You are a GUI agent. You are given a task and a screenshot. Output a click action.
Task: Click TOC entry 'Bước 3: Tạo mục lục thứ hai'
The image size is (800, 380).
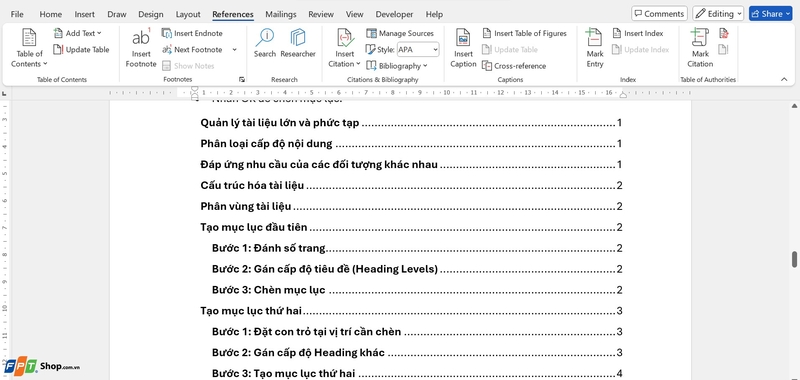pos(417,374)
